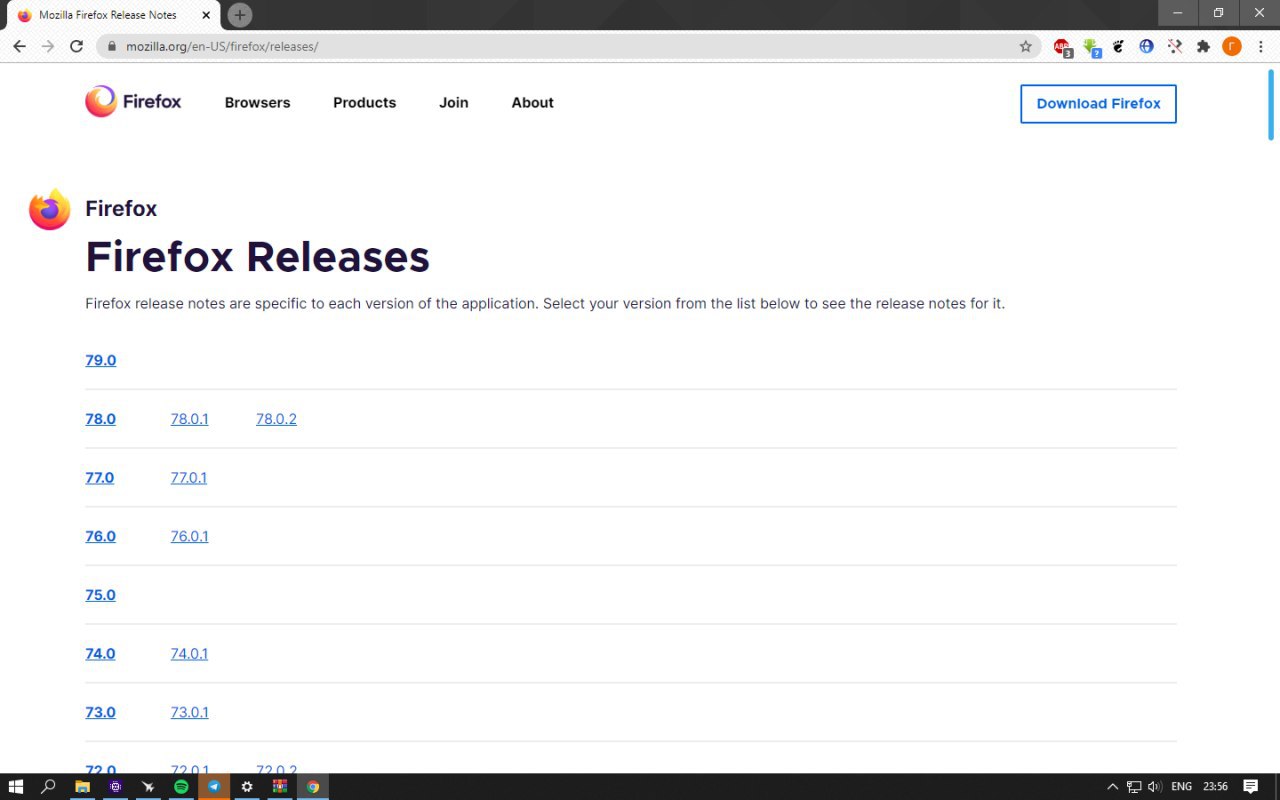Click the page vertical scrollbar thumb
Screen dimensions: 1280x800
[1271, 103]
